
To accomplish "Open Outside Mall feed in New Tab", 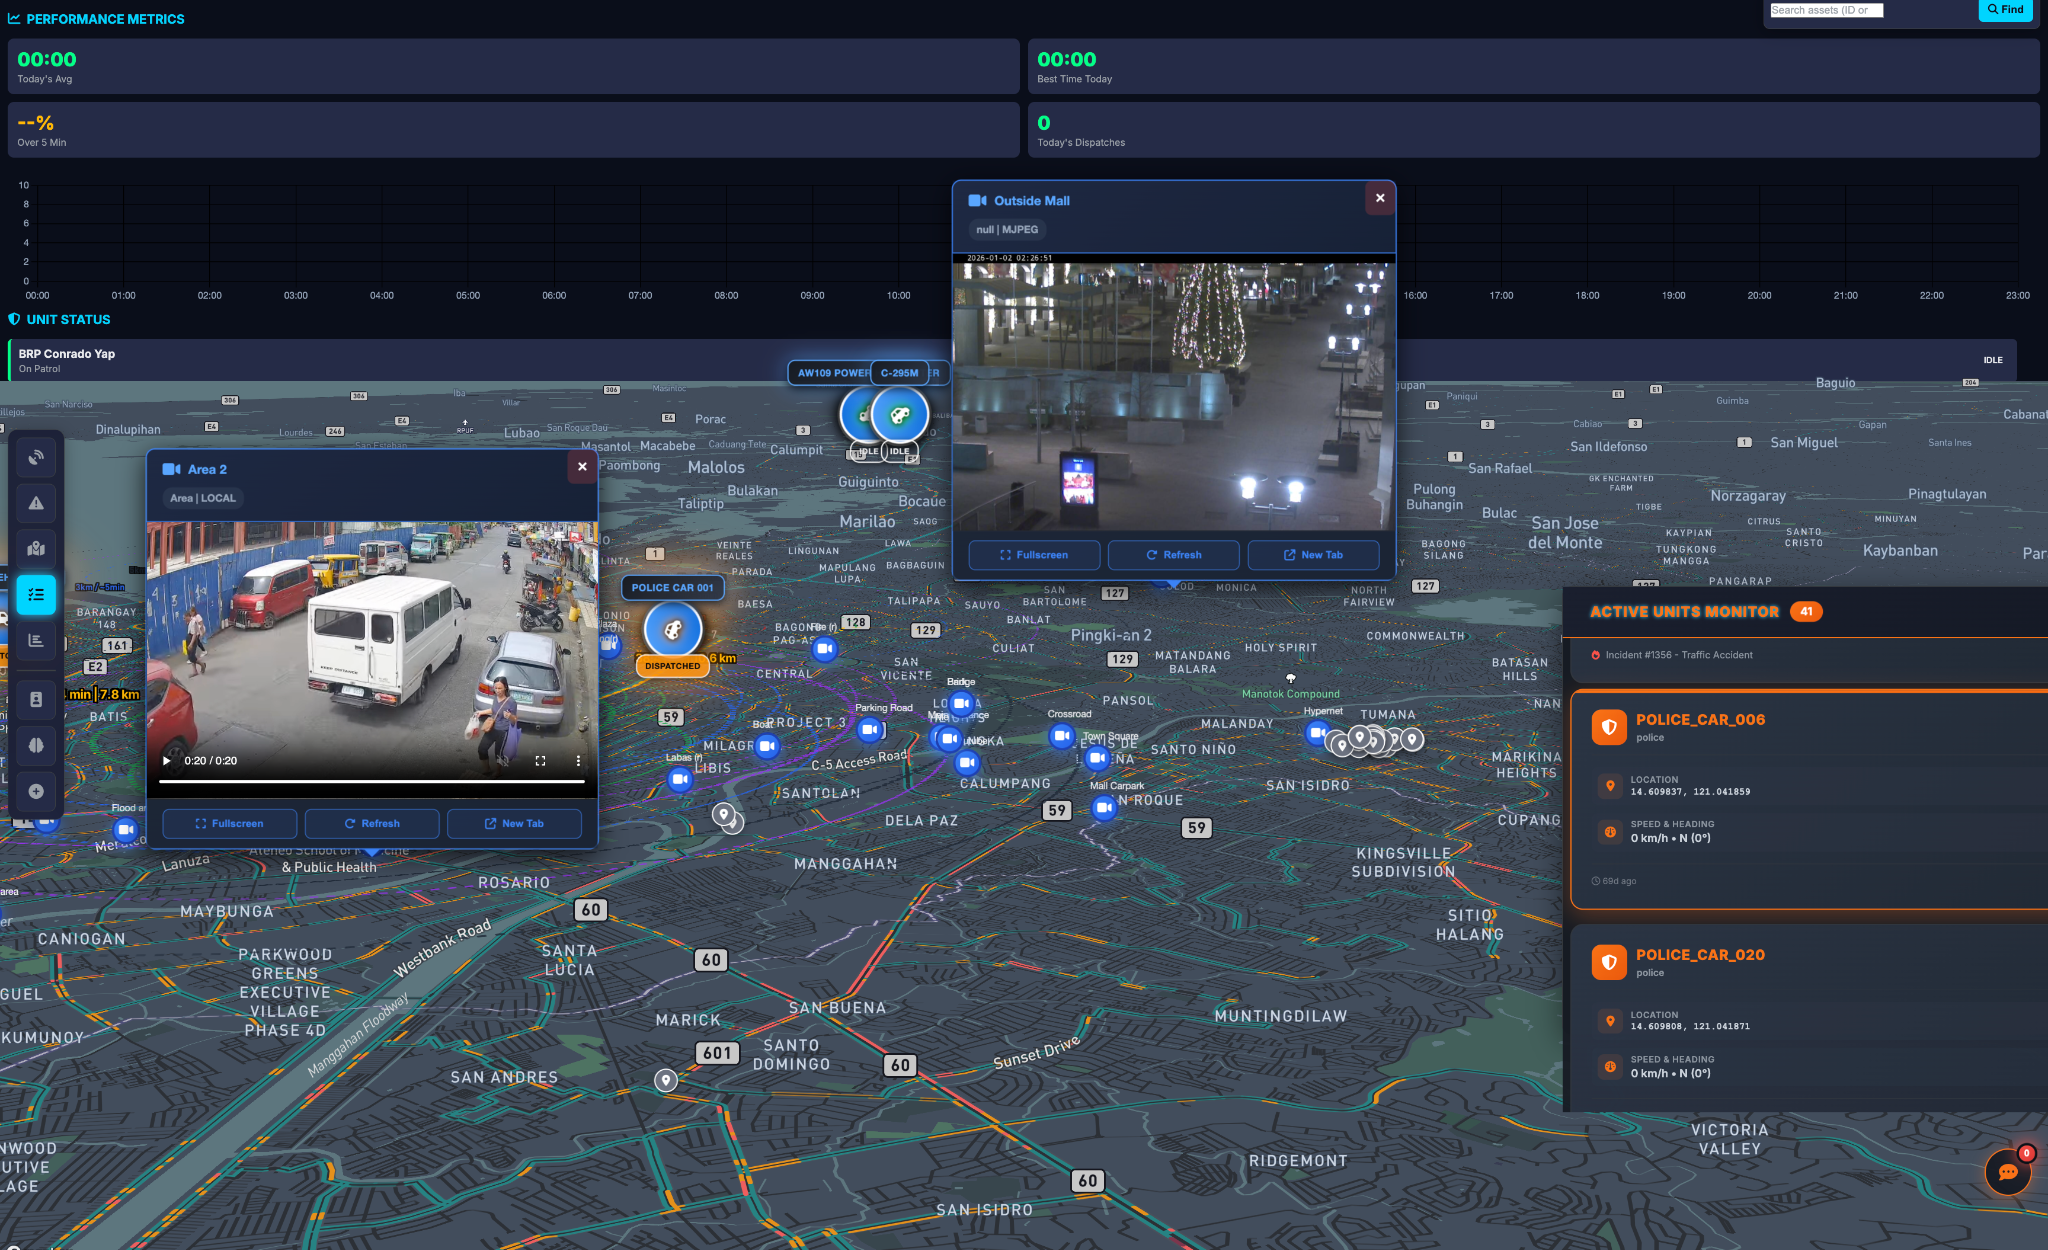I will tap(1313, 554).
